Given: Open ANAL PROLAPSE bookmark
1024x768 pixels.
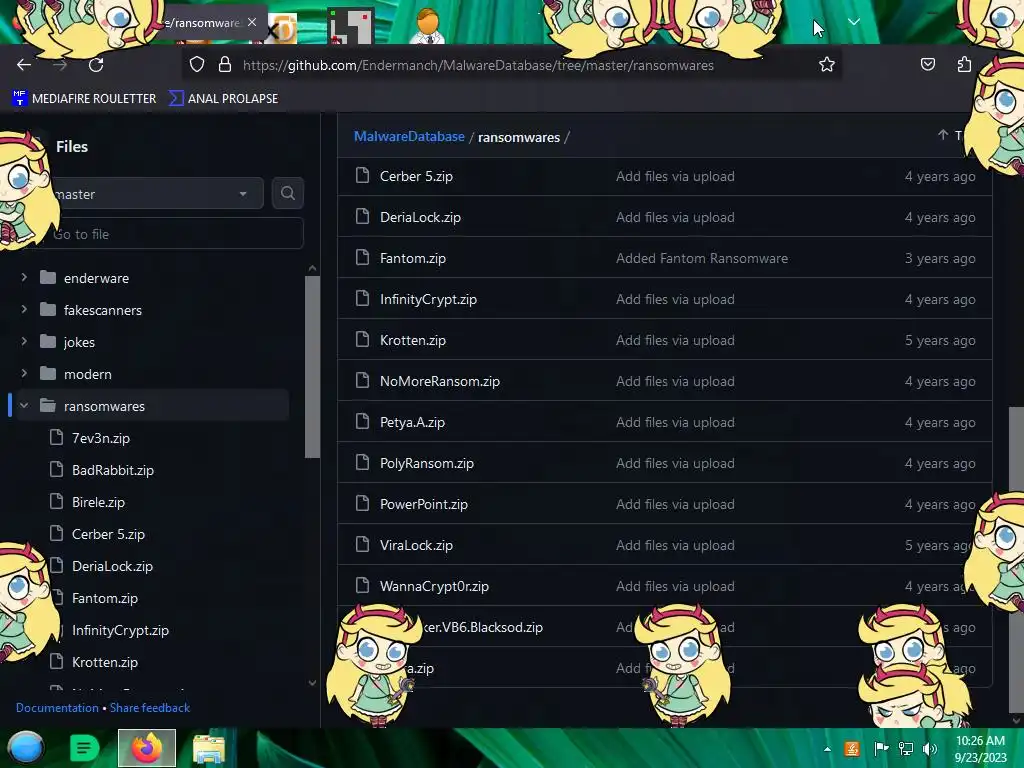Looking at the screenshot, I should 223,99.
